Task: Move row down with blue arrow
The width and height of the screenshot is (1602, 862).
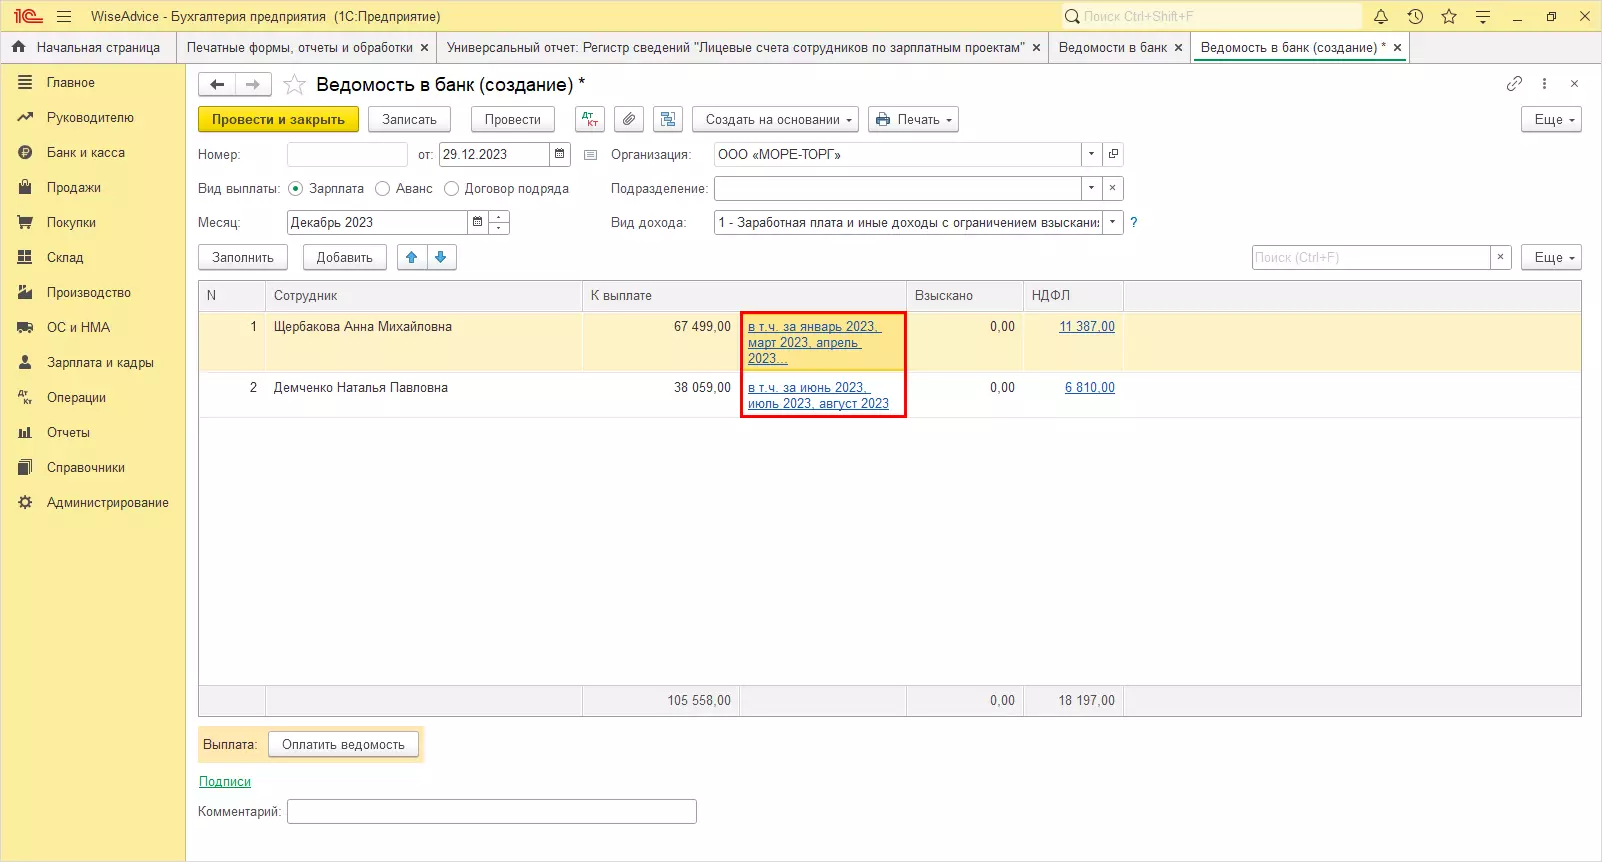Action: tap(441, 258)
